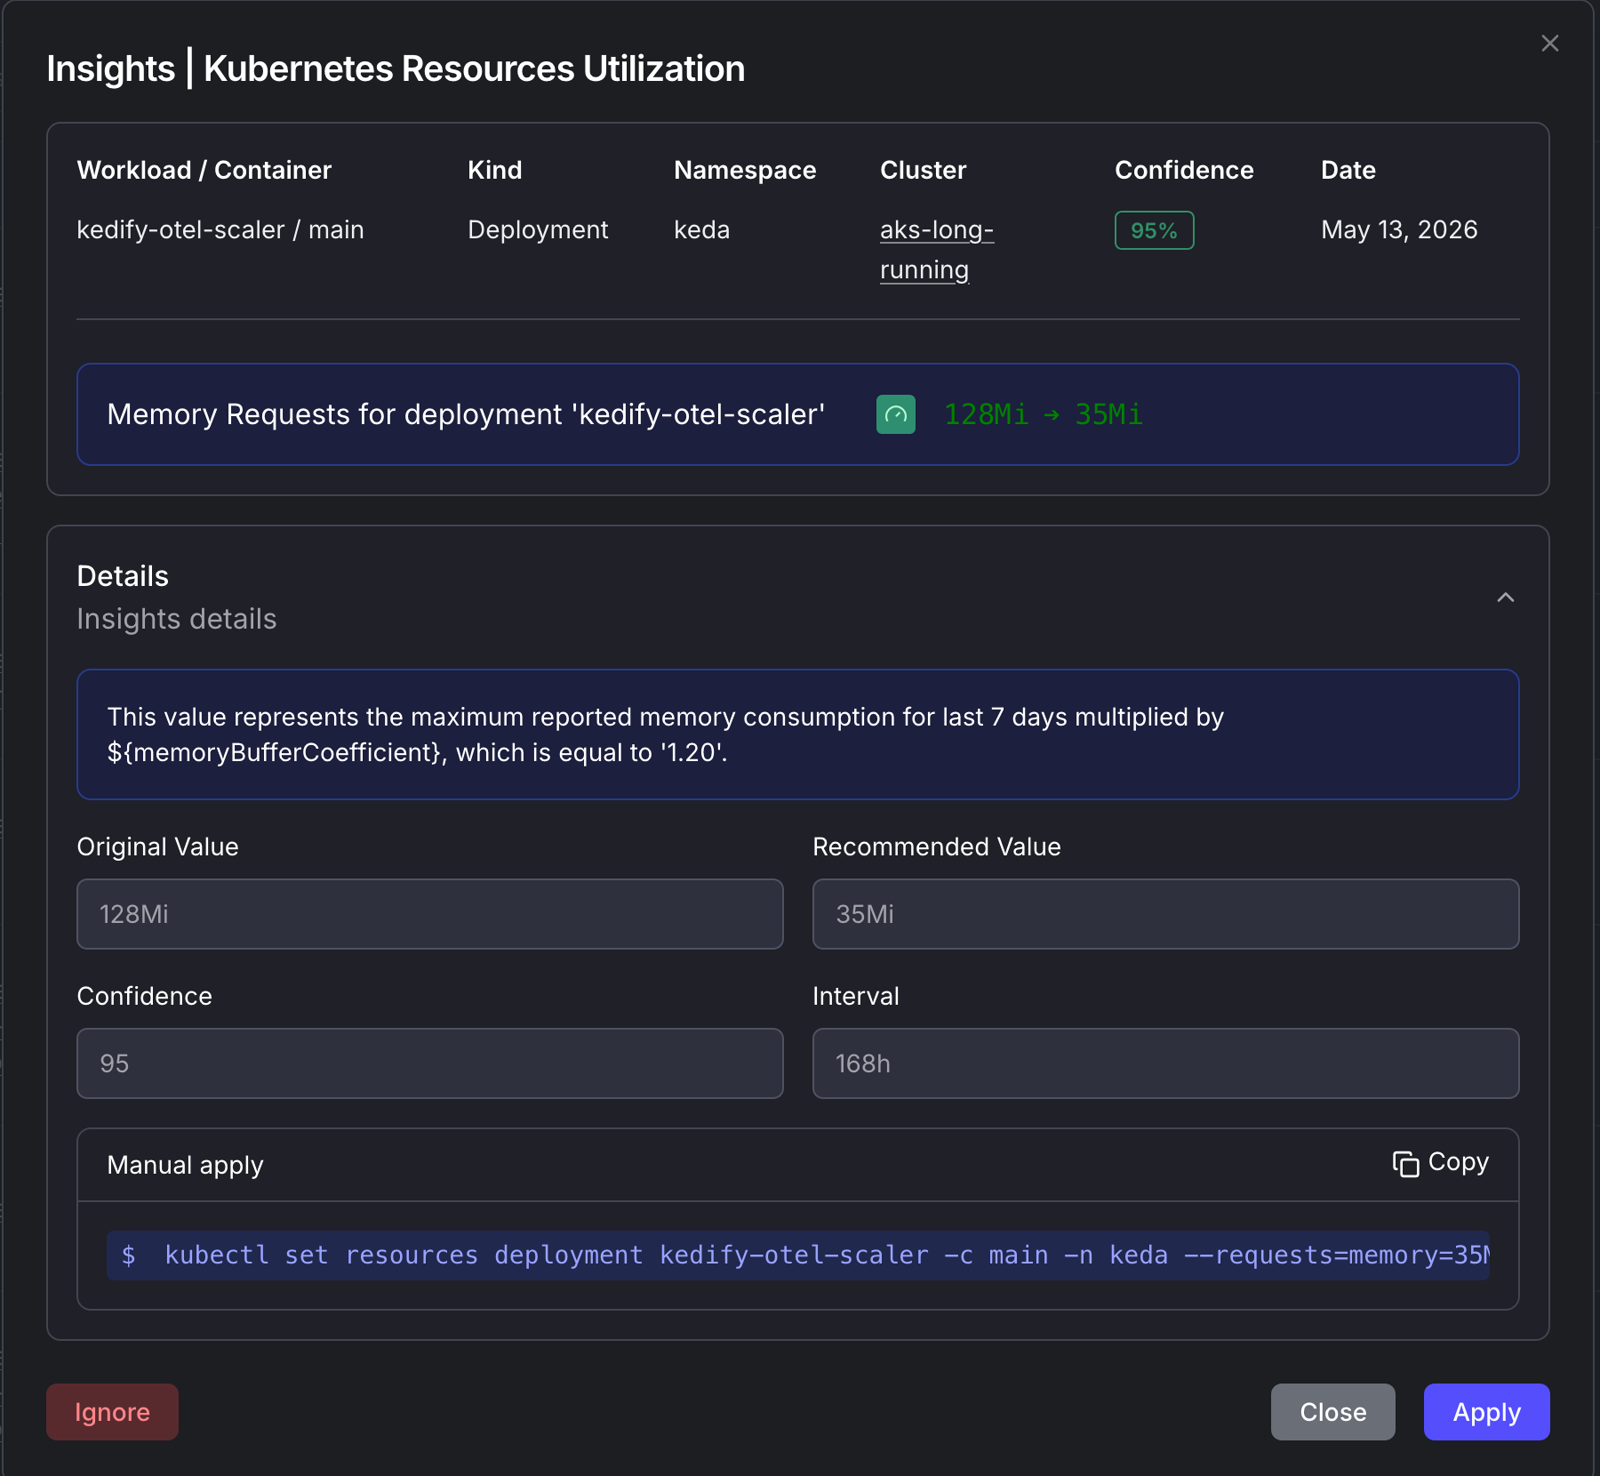Image resolution: width=1600 pixels, height=1476 pixels.
Task: Click the 'Insights | Kubernetes Resources Utilization' title
Action: point(396,68)
